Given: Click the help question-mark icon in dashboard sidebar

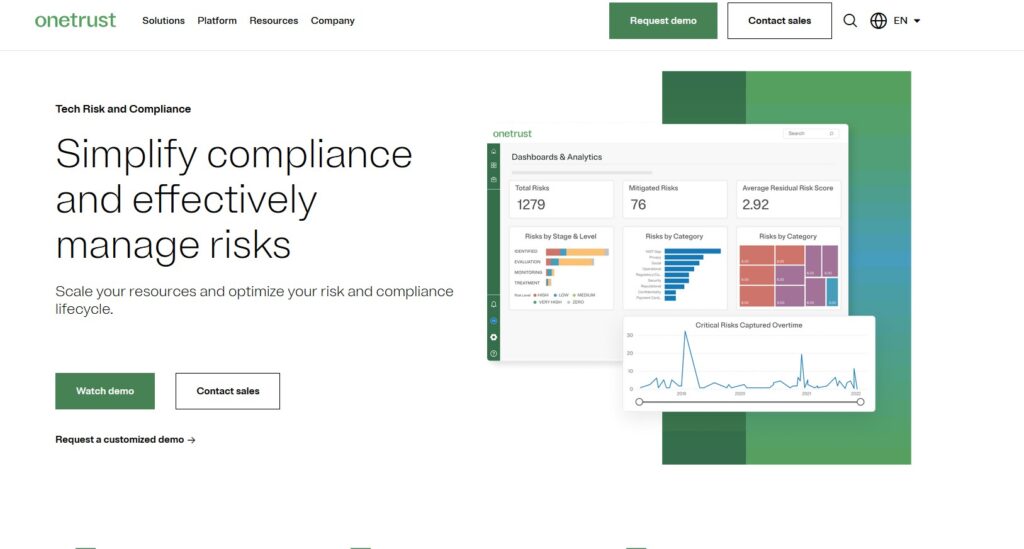Looking at the screenshot, I should coord(494,354).
